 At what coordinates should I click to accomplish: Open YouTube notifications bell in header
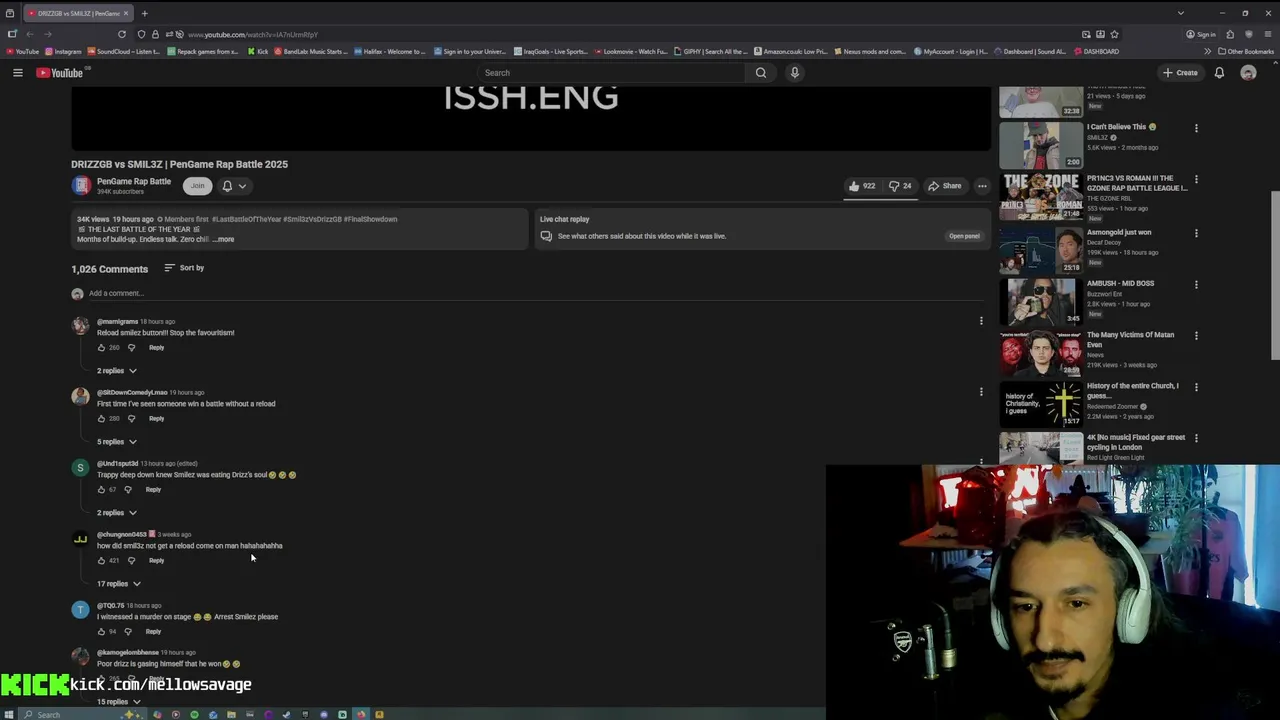coord(1219,72)
